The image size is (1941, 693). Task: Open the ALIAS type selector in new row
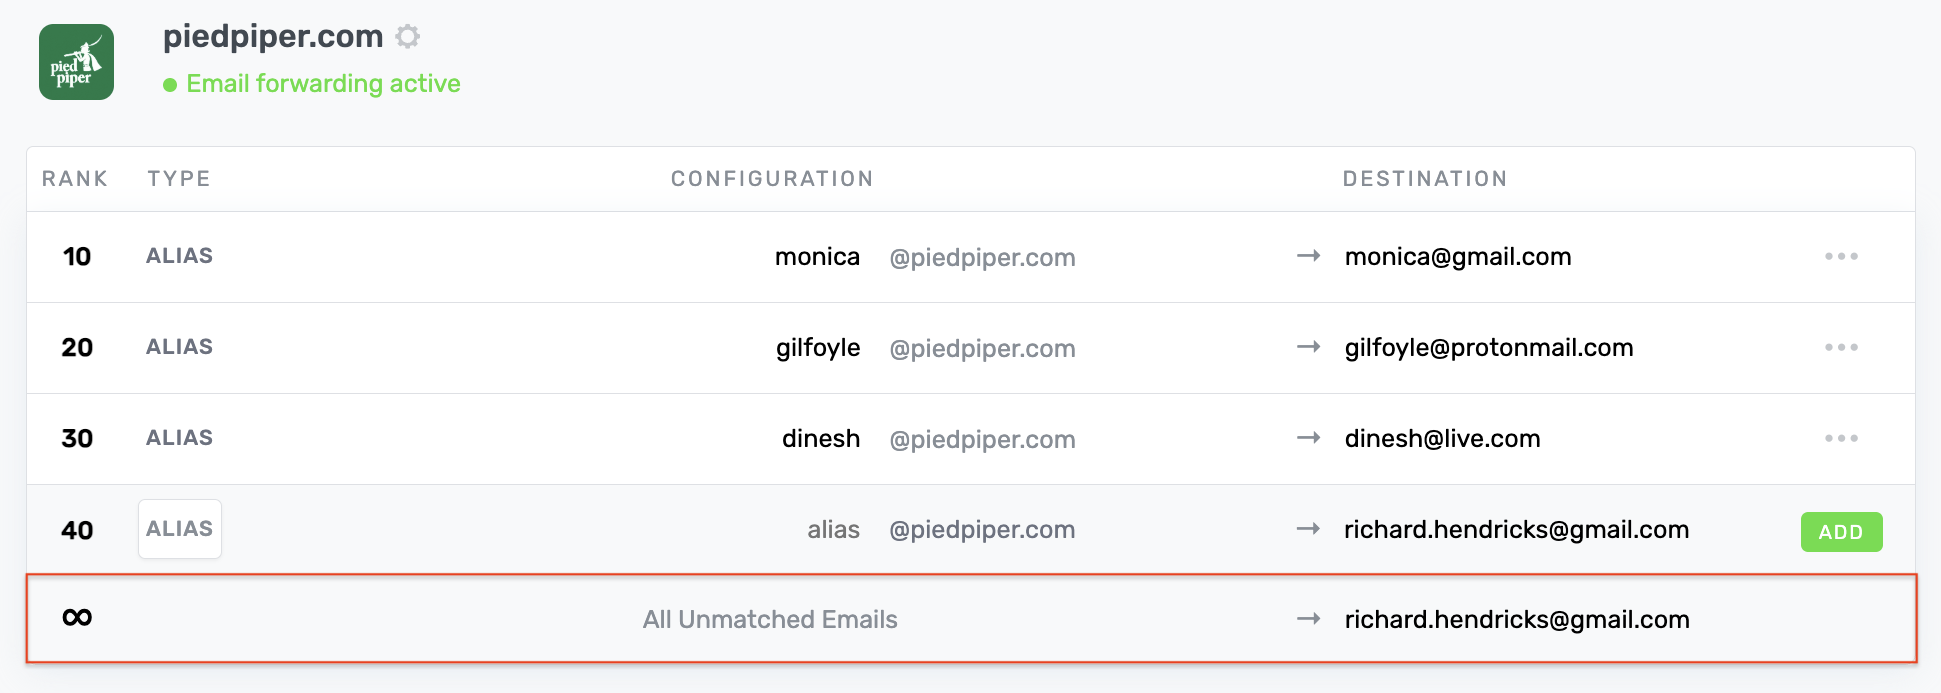(180, 529)
